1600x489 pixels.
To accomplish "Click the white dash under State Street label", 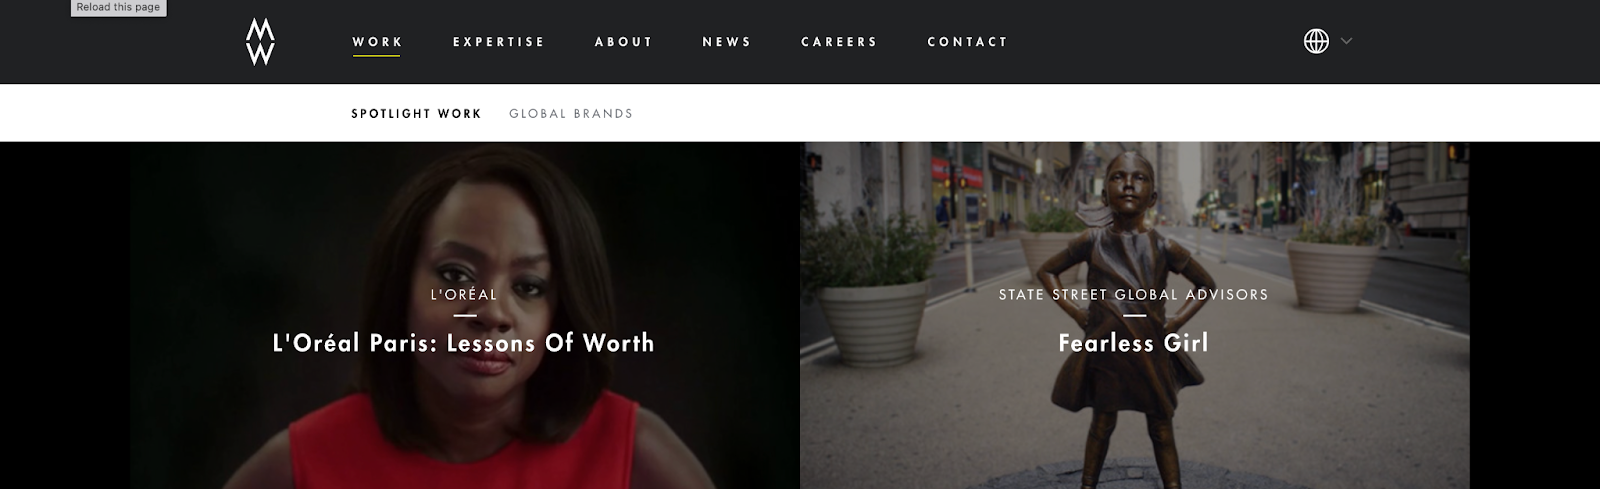I will [x=1133, y=316].
